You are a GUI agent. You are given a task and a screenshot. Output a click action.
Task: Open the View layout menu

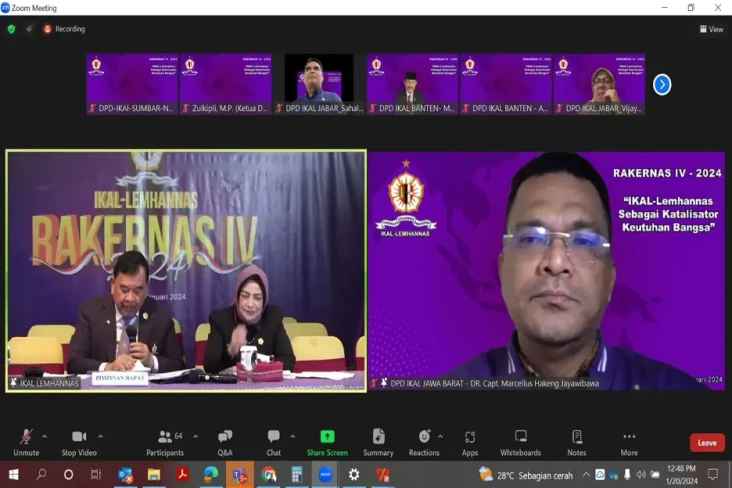(x=711, y=29)
